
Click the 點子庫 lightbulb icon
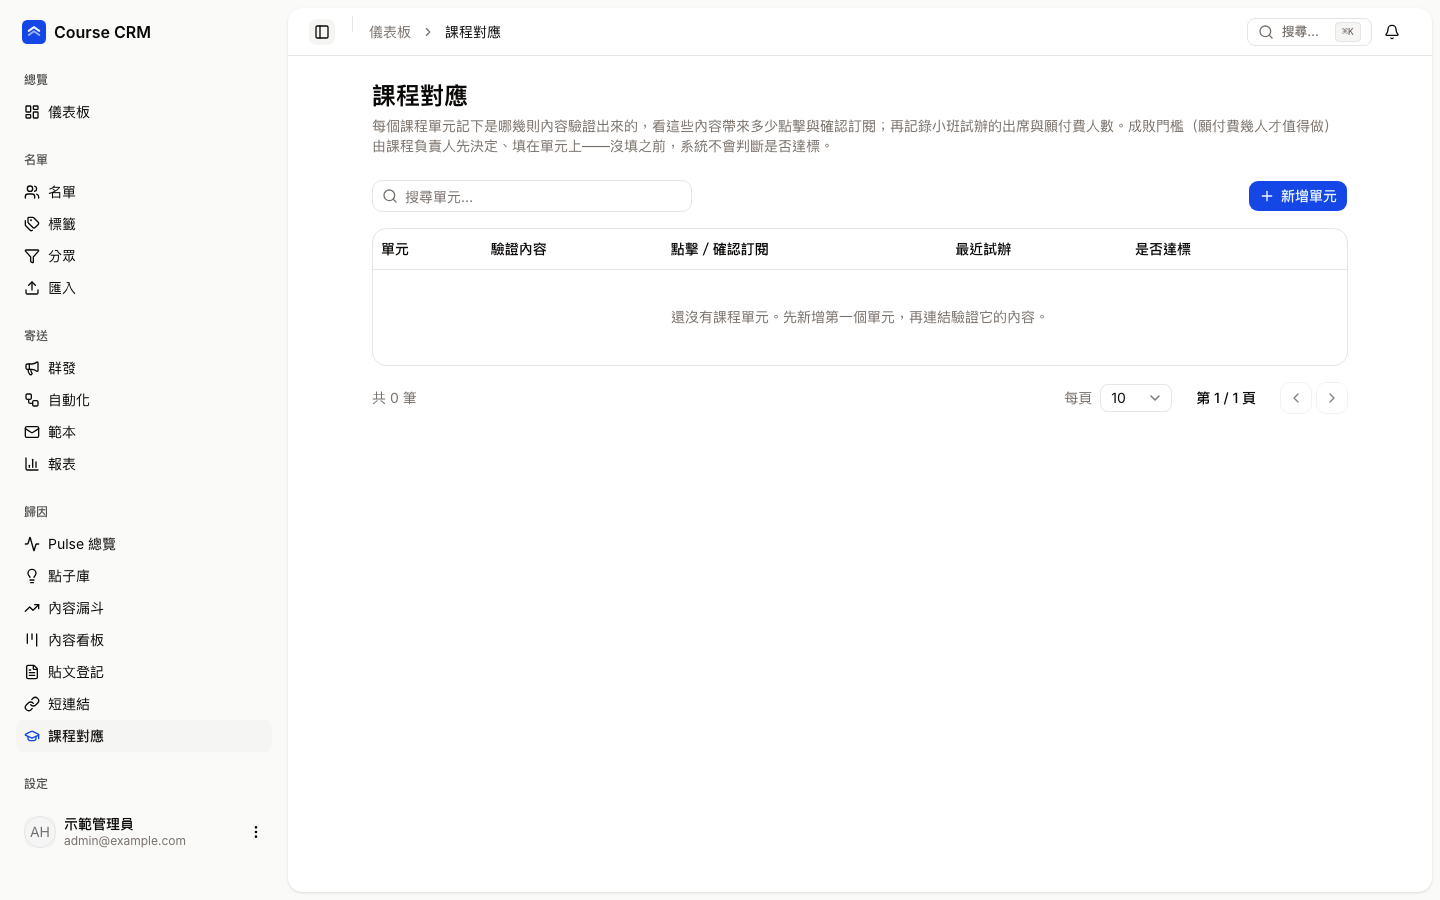pos(32,576)
